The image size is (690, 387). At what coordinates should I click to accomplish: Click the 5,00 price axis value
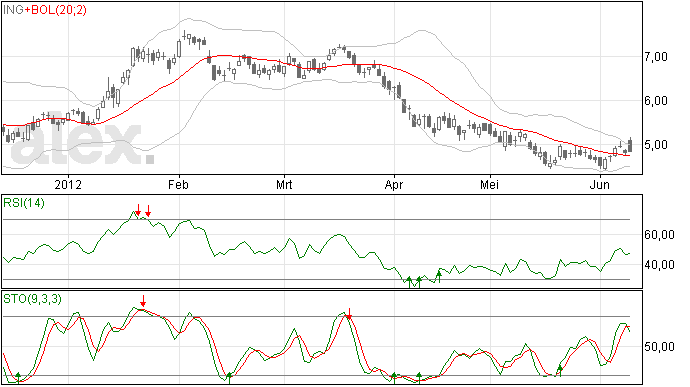point(656,145)
